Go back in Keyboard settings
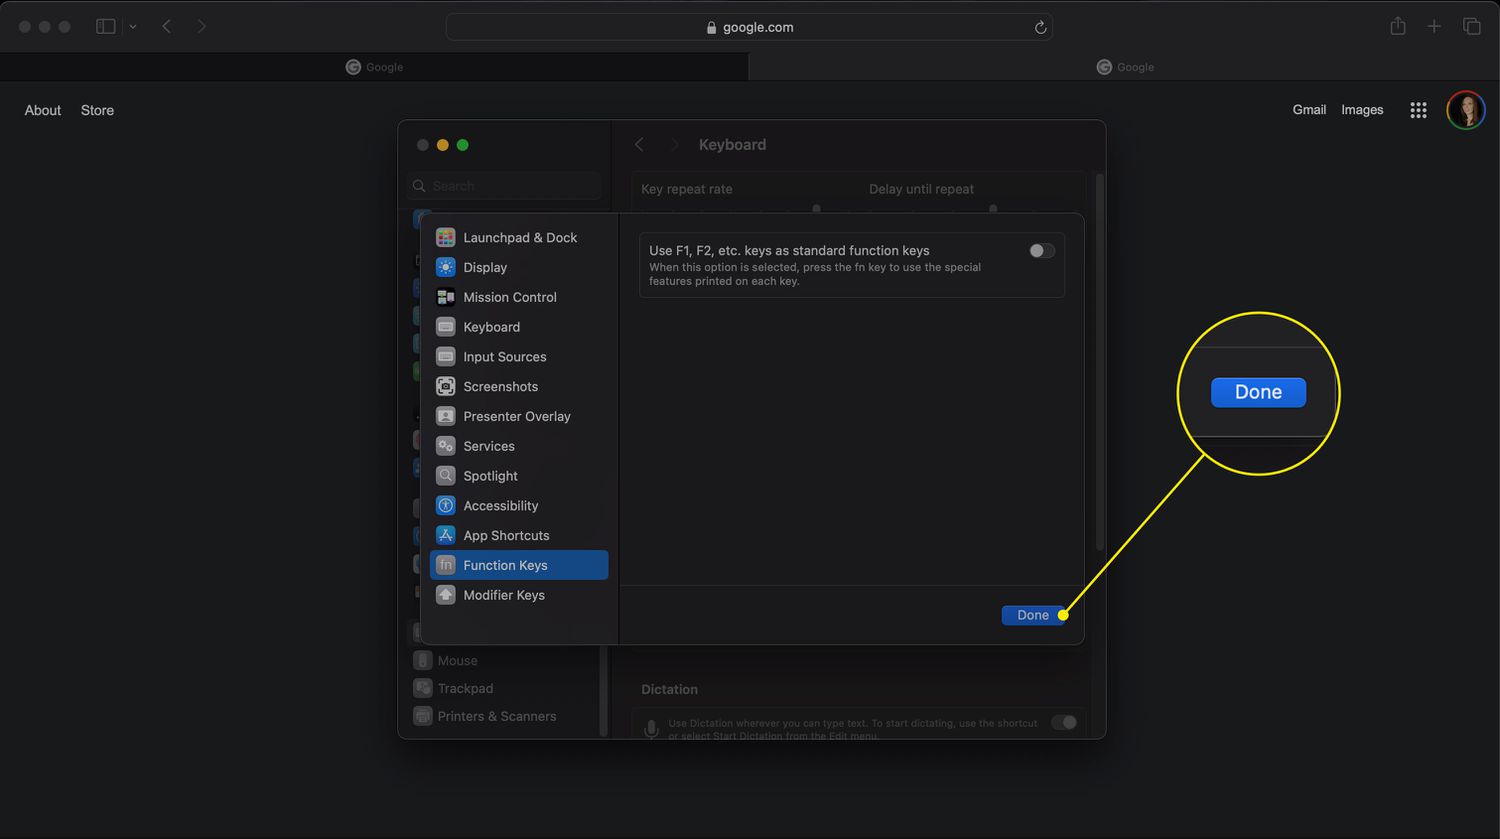The image size is (1500, 839). tap(639, 145)
